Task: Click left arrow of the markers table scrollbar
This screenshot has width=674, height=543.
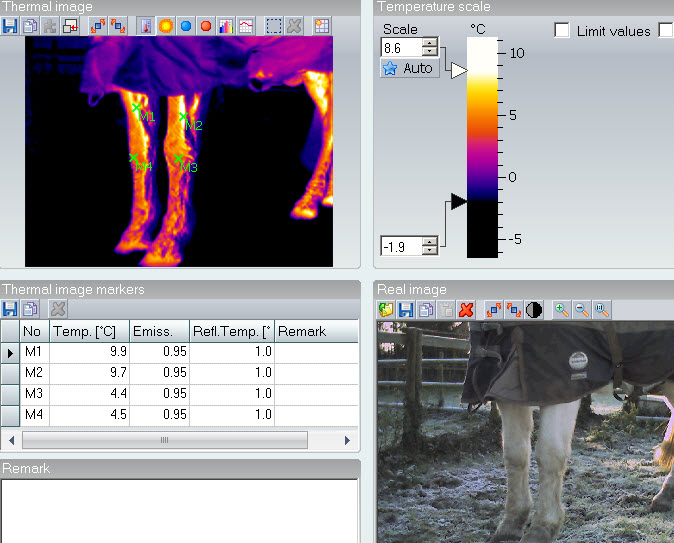Action: point(12,440)
